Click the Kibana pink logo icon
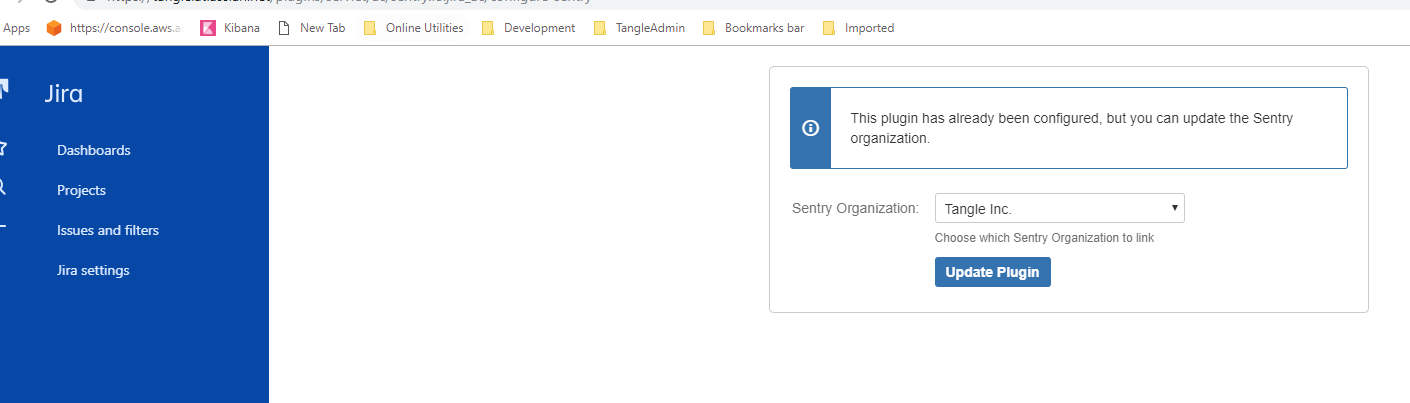Viewport: 1410px width, 403px height. coord(208,28)
